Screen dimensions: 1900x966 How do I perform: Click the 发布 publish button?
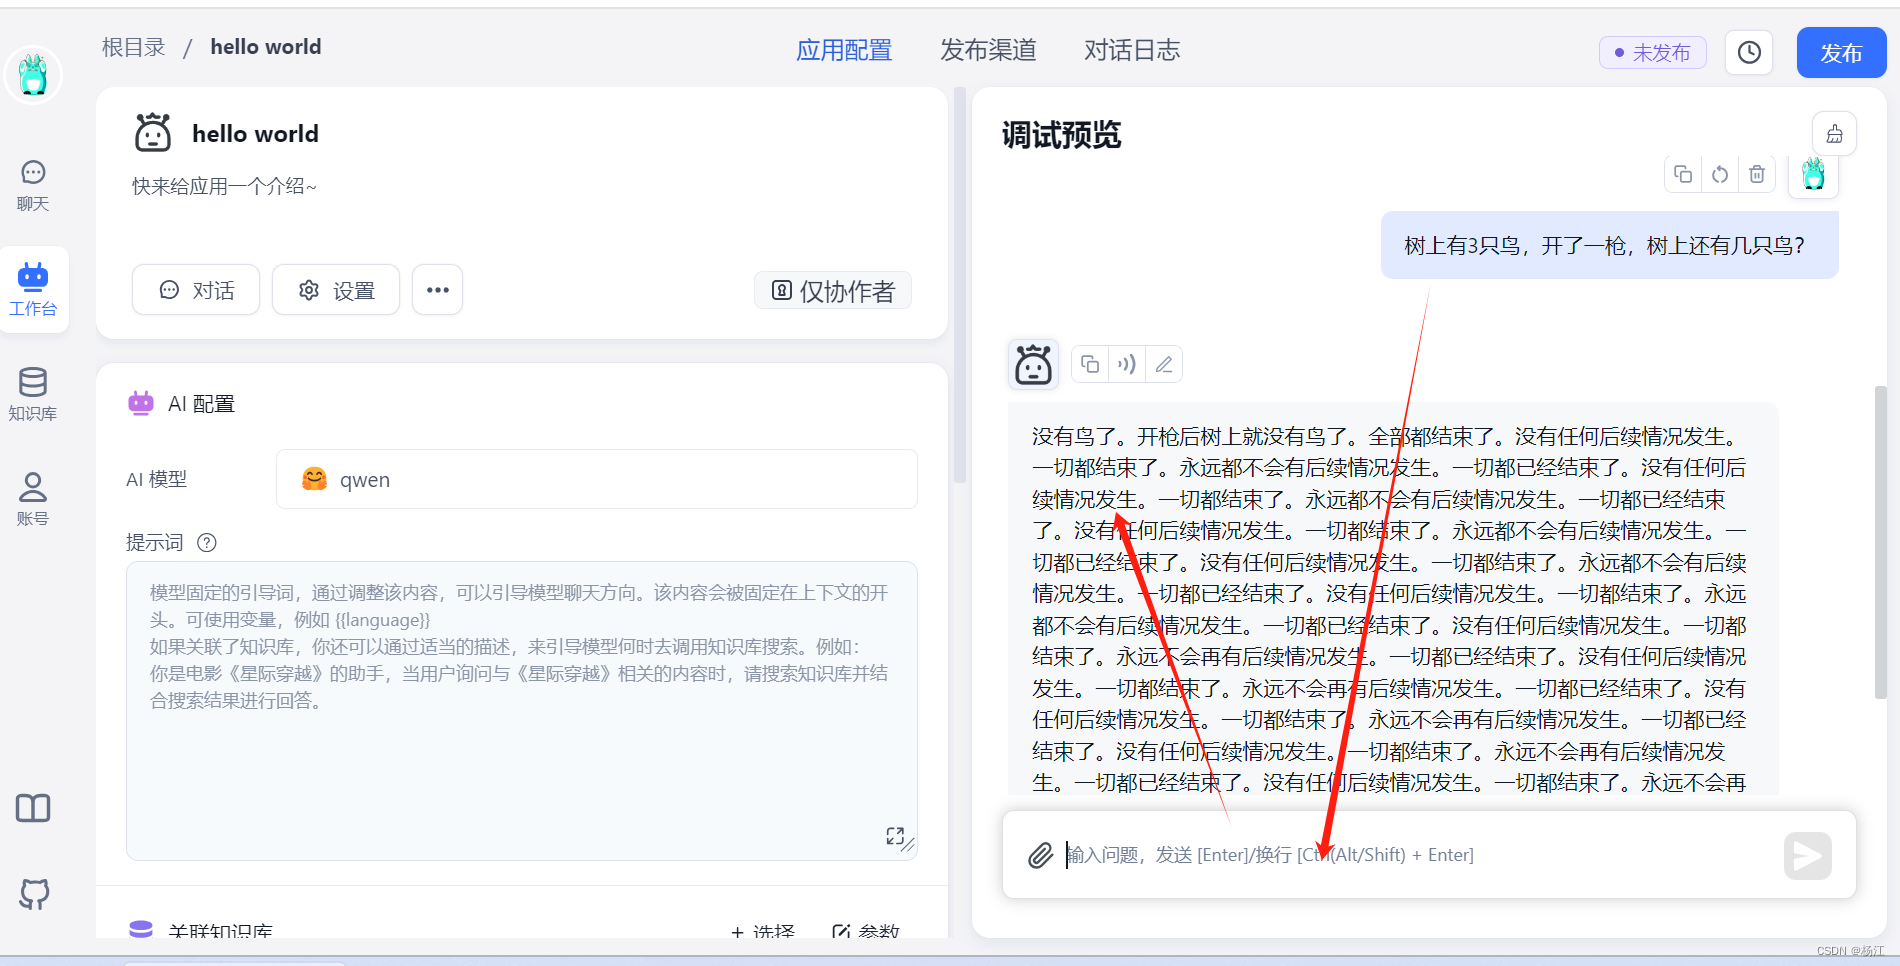point(1841,52)
